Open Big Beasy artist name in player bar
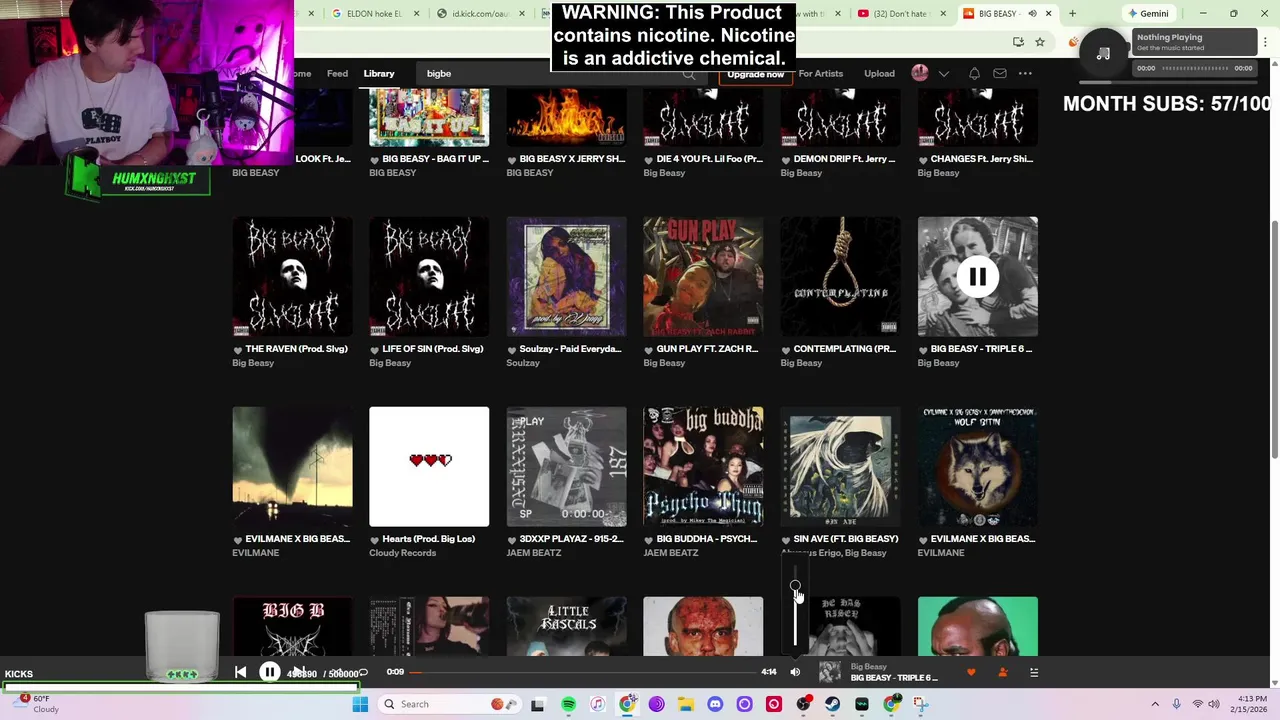1280x720 pixels. [x=868, y=666]
